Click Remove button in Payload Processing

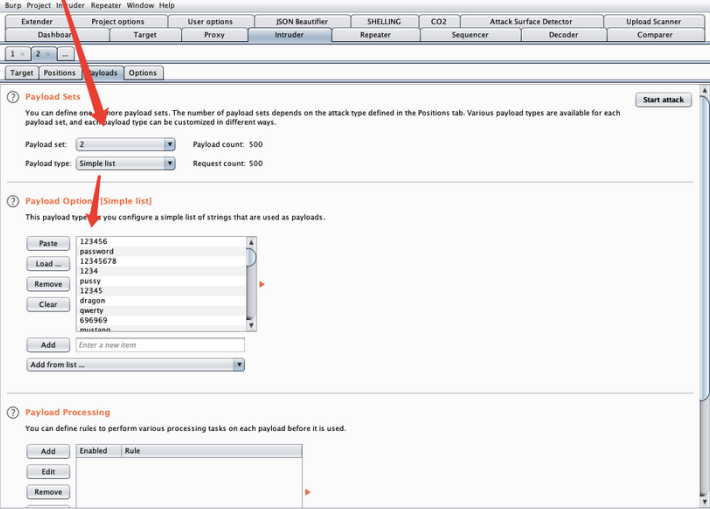pyautogui.click(x=48, y=492)
